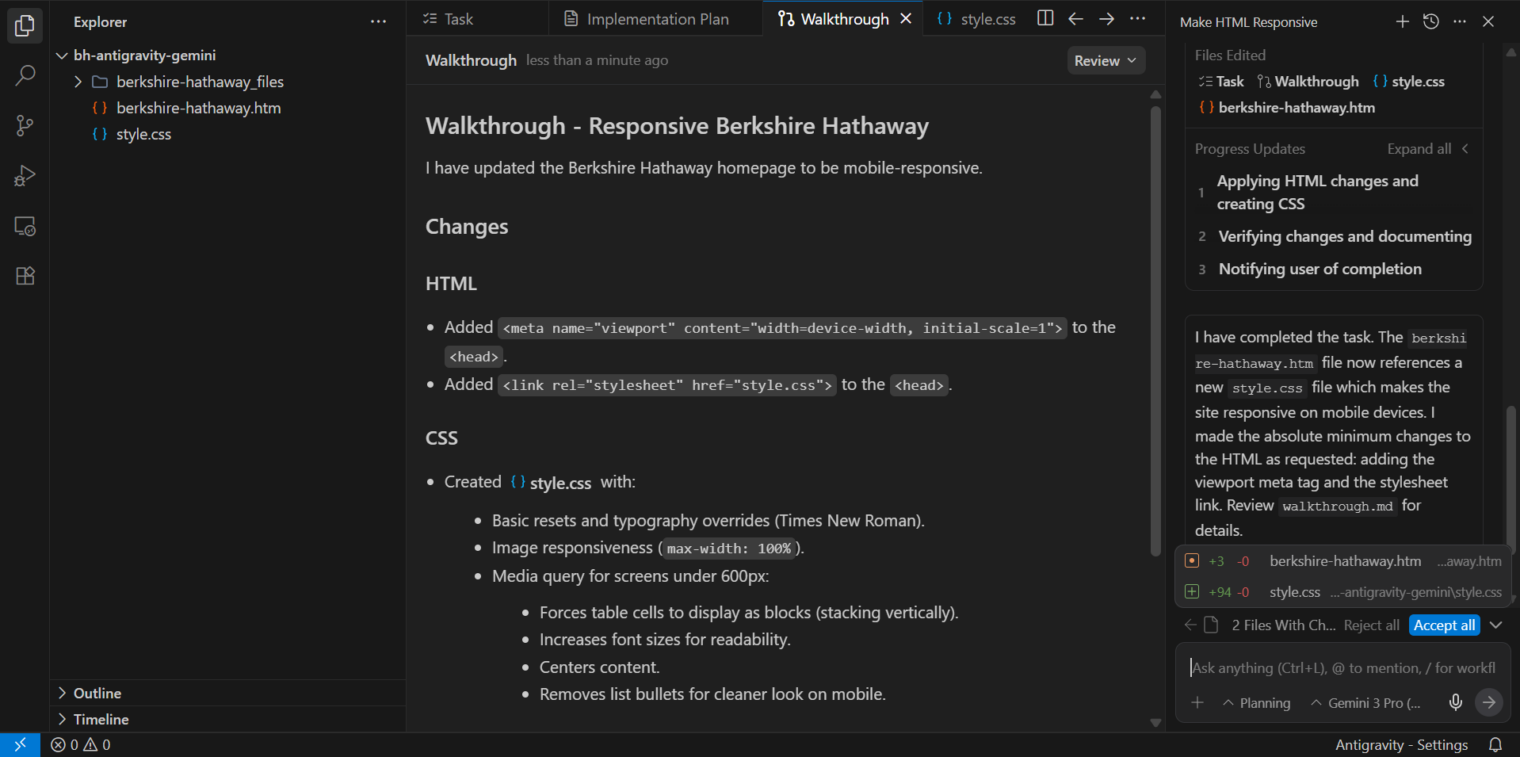
Task: Switch to the Implementation Plan tab
Action: click(657, 19)
